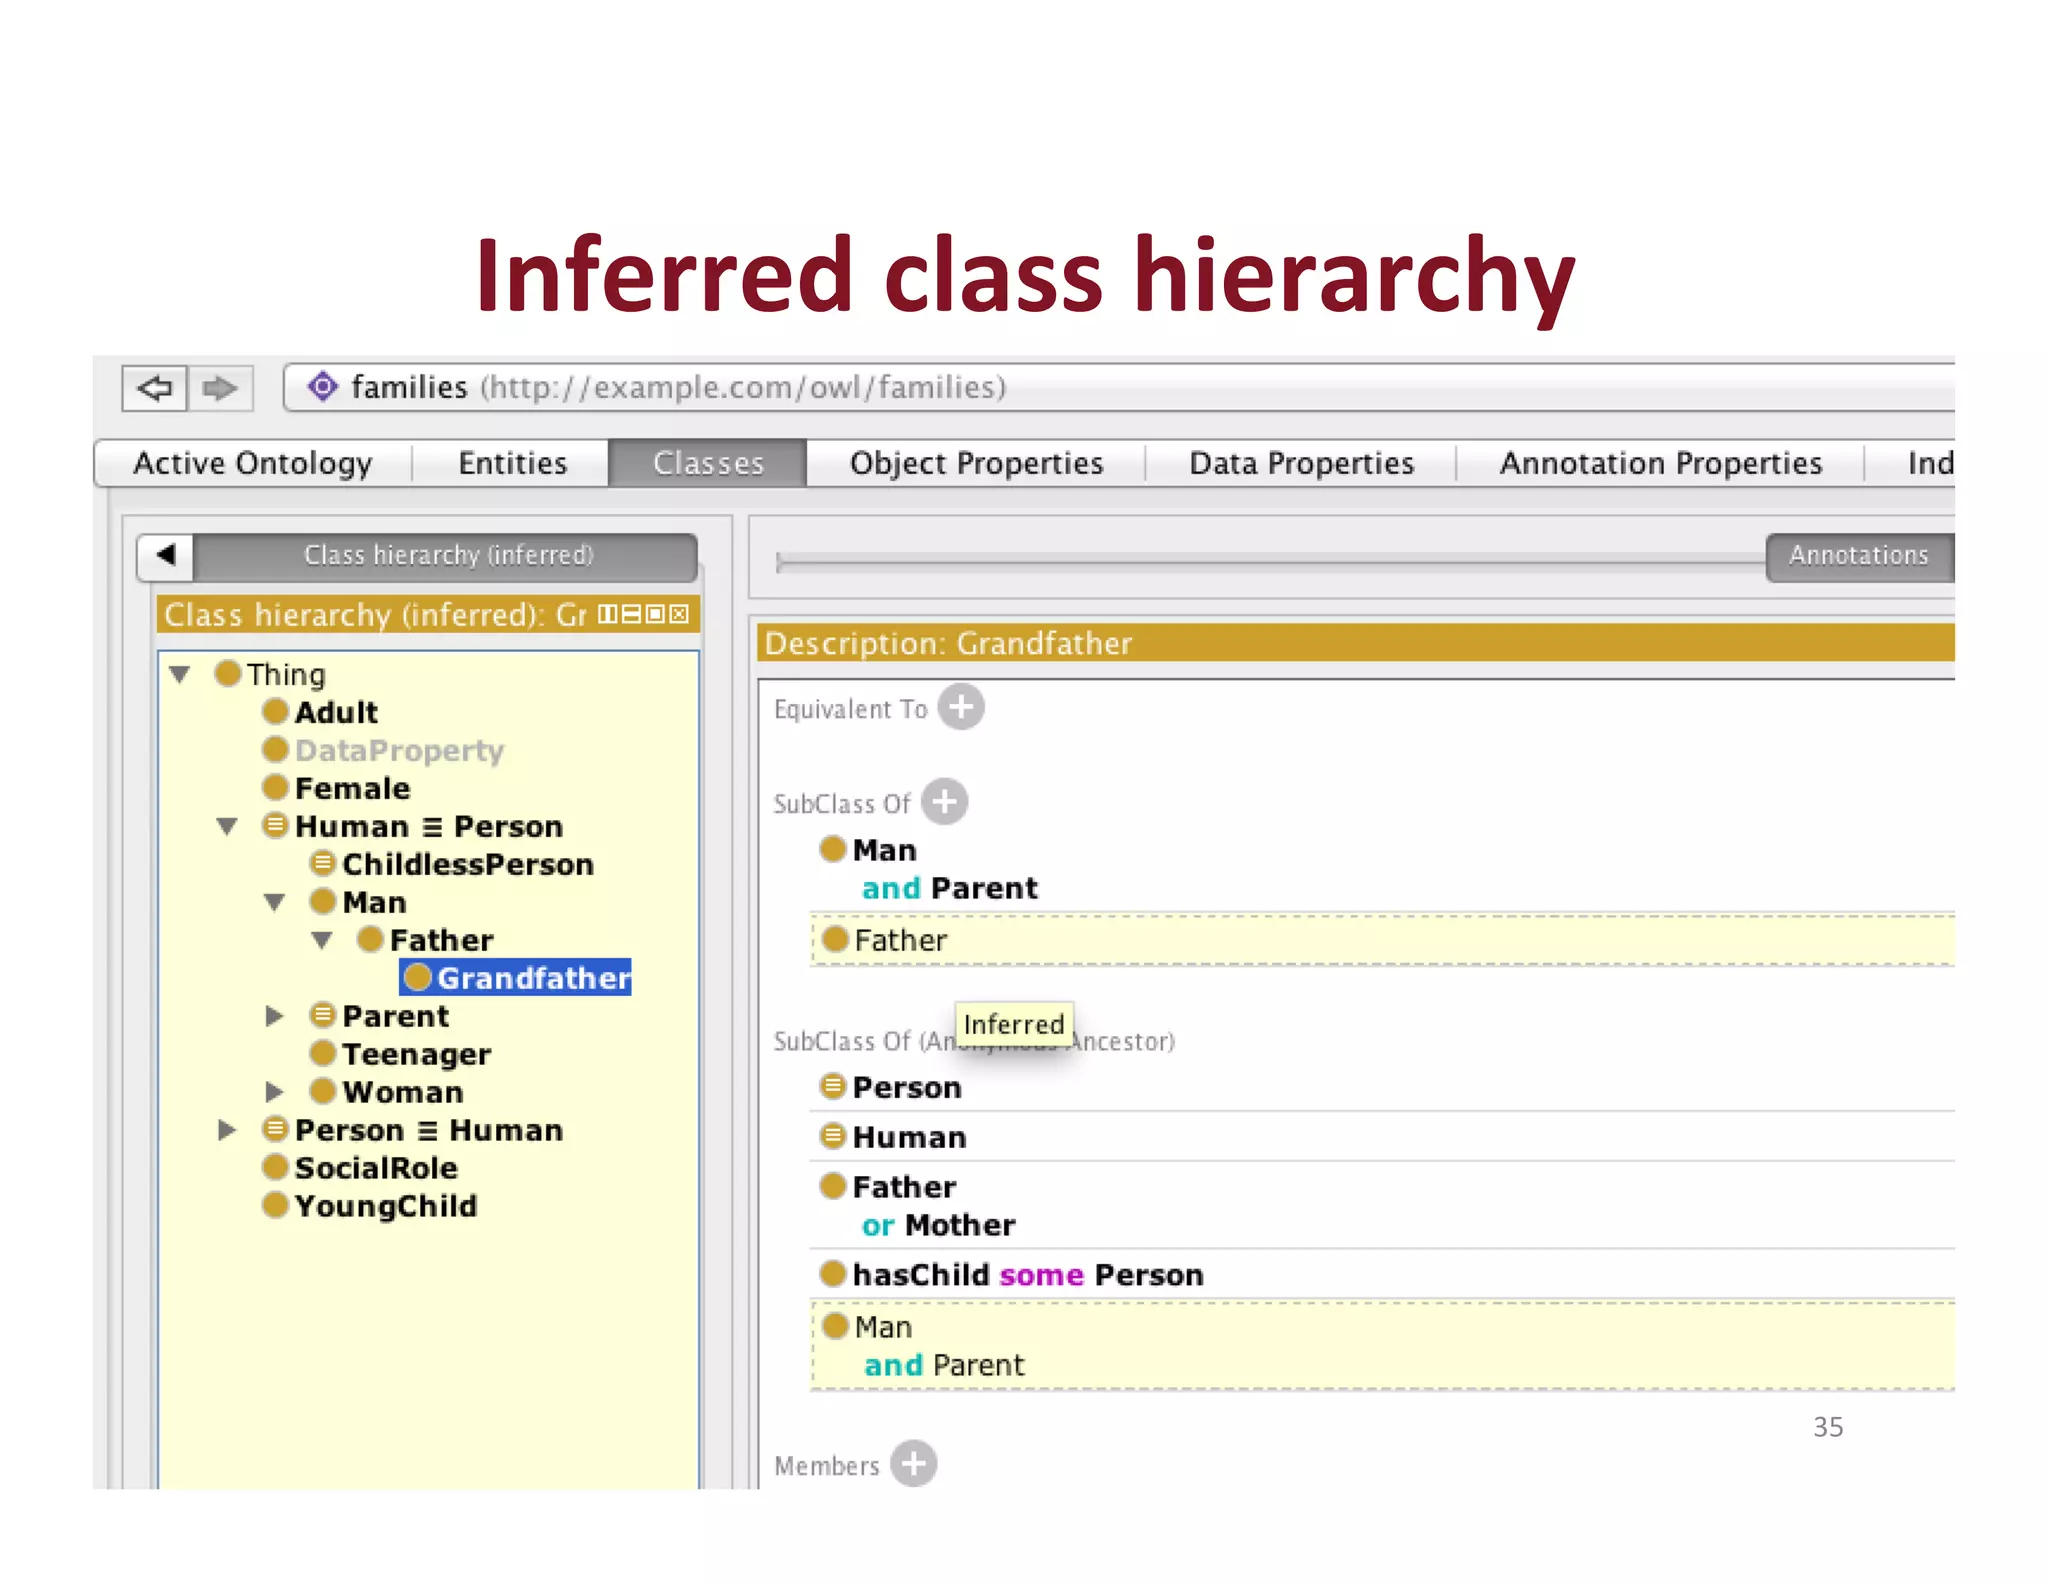Click the ontology diamond icon beside families
The image size is (2048, 1582).
click(322, 386)
